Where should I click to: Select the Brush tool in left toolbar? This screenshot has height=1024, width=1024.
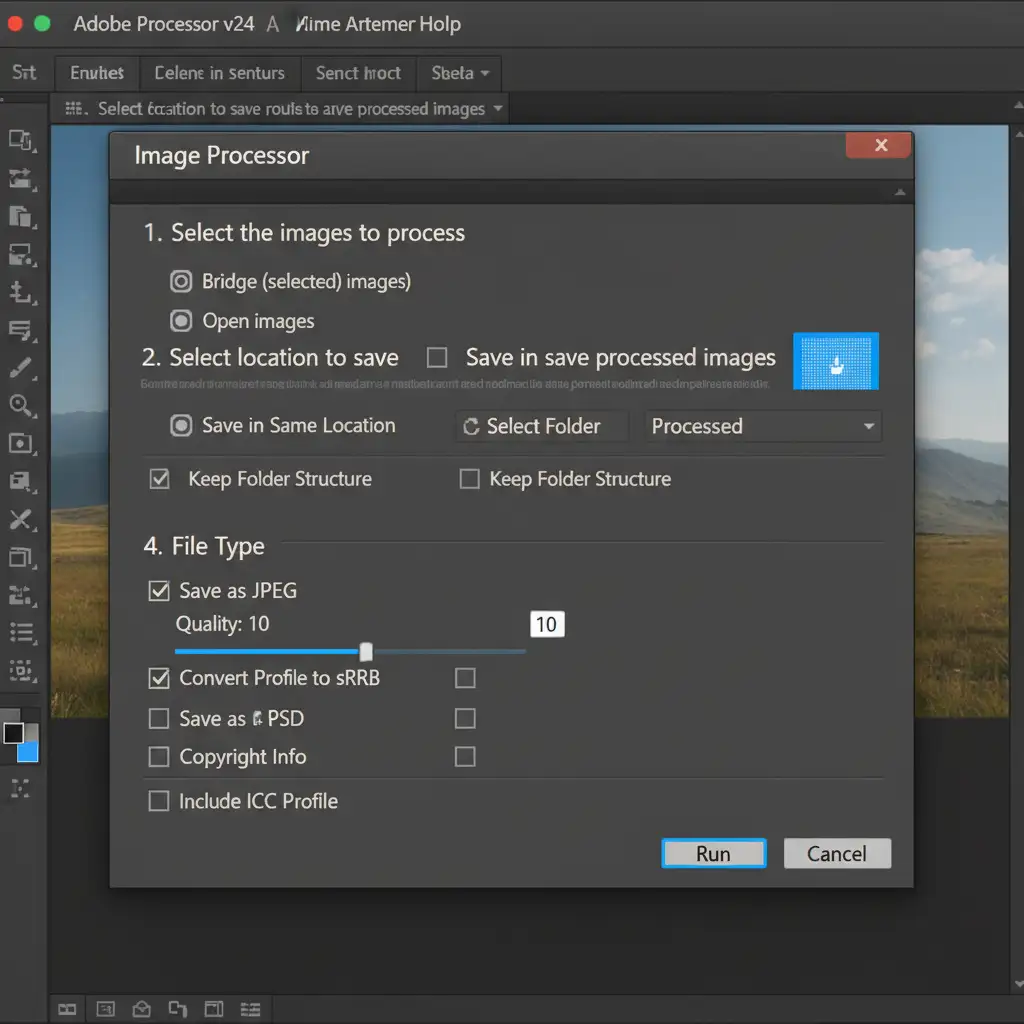tap(21, 369)
